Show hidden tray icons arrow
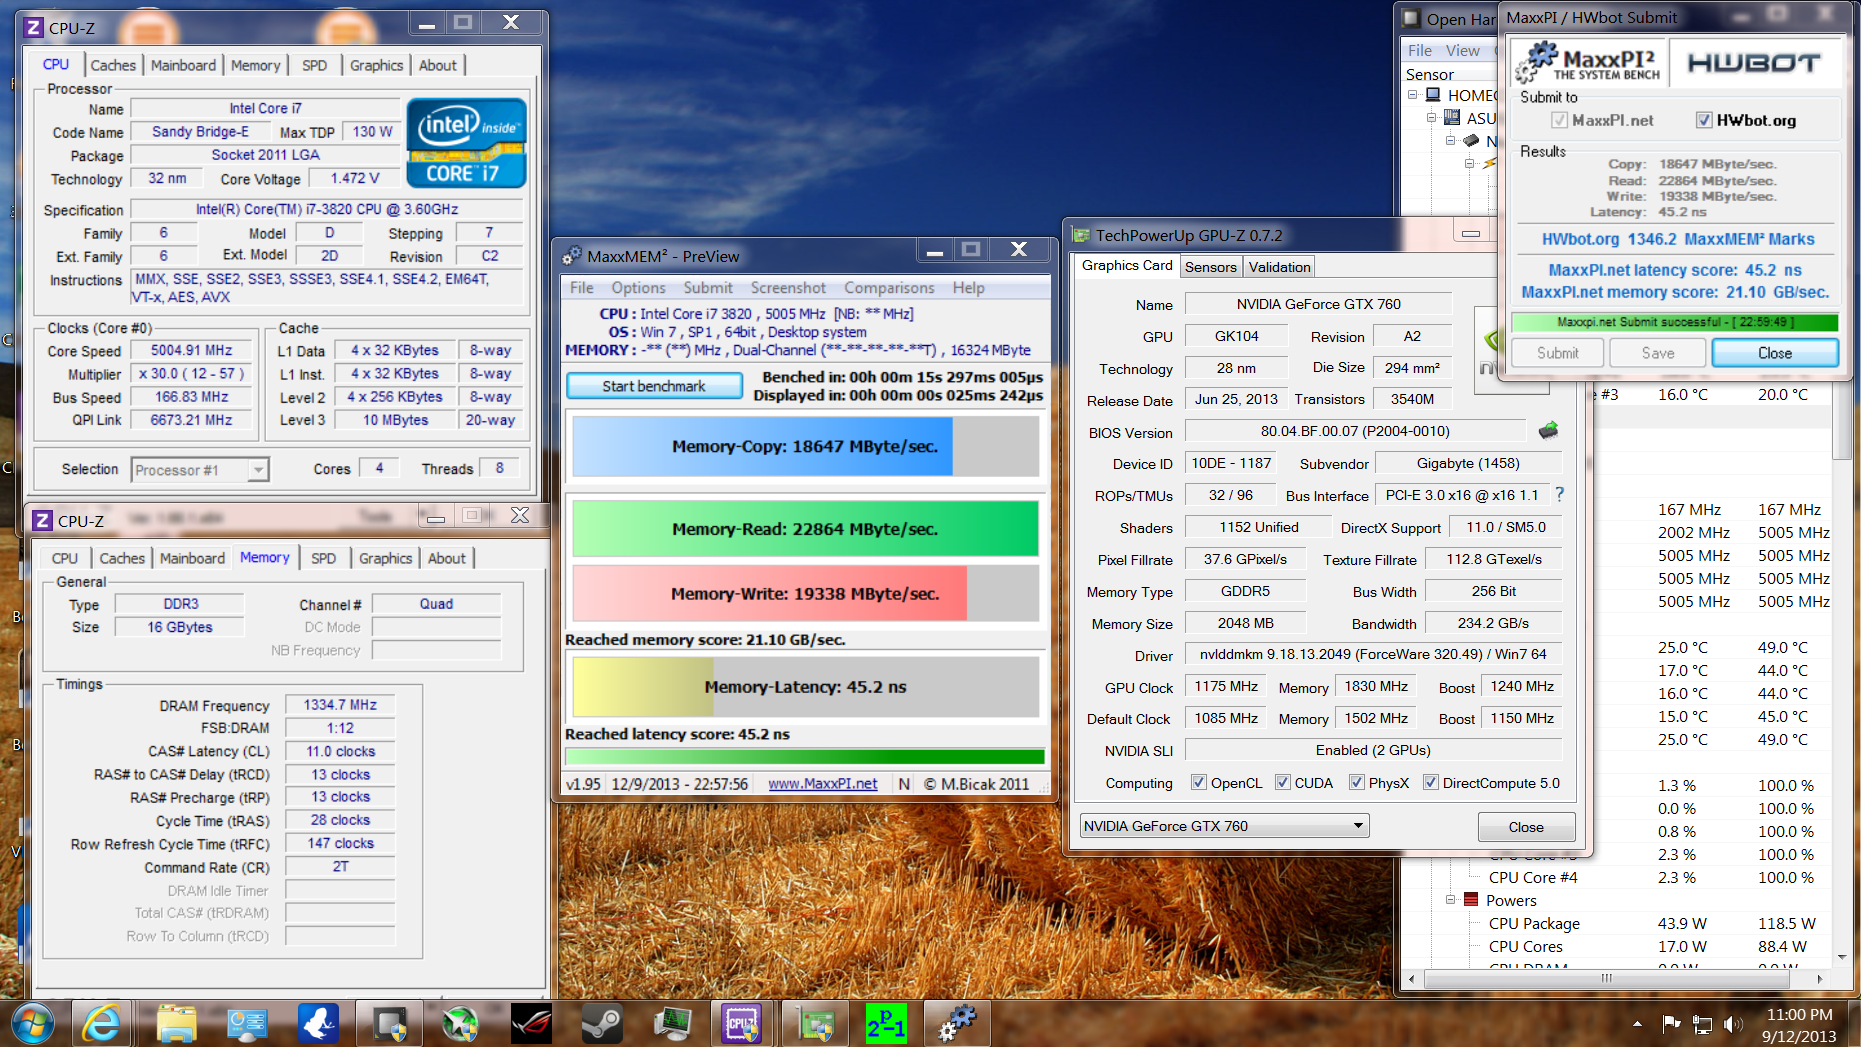This screenshot has width=1861, height=1047. coord(1637,1024)
